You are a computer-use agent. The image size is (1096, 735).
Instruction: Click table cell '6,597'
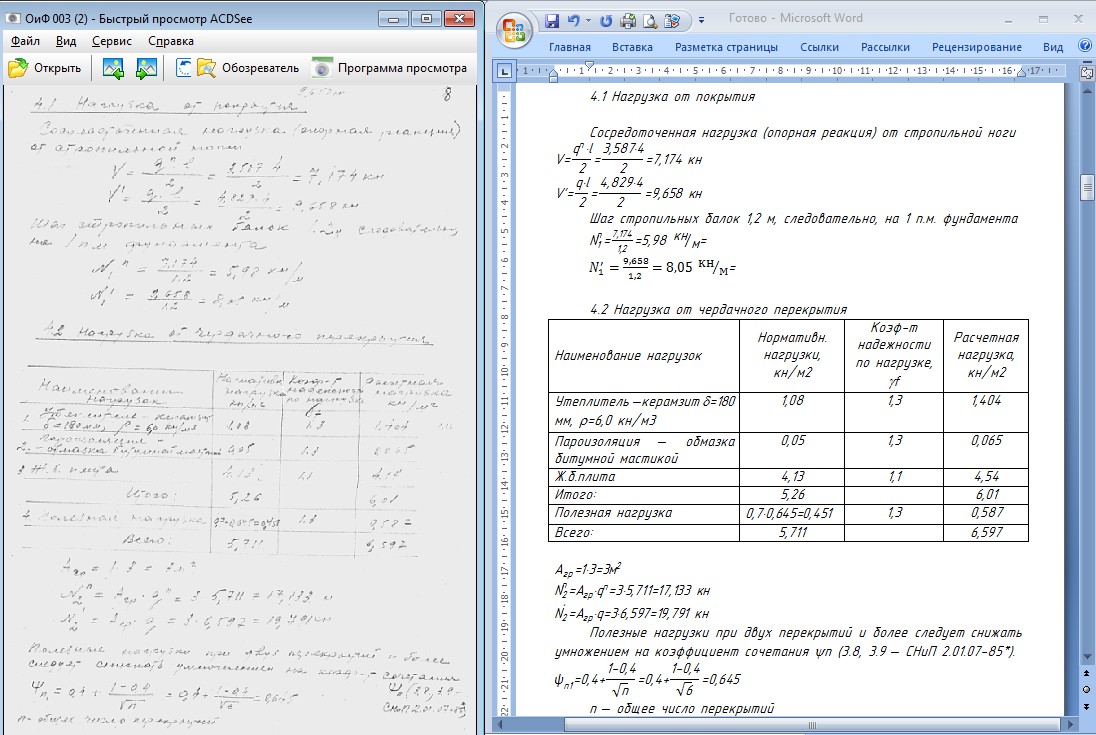click(986, 532)
